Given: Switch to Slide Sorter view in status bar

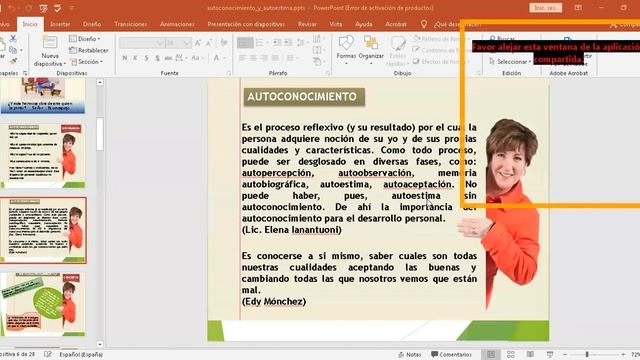Looking at the screenshot, I should point(510,355).
